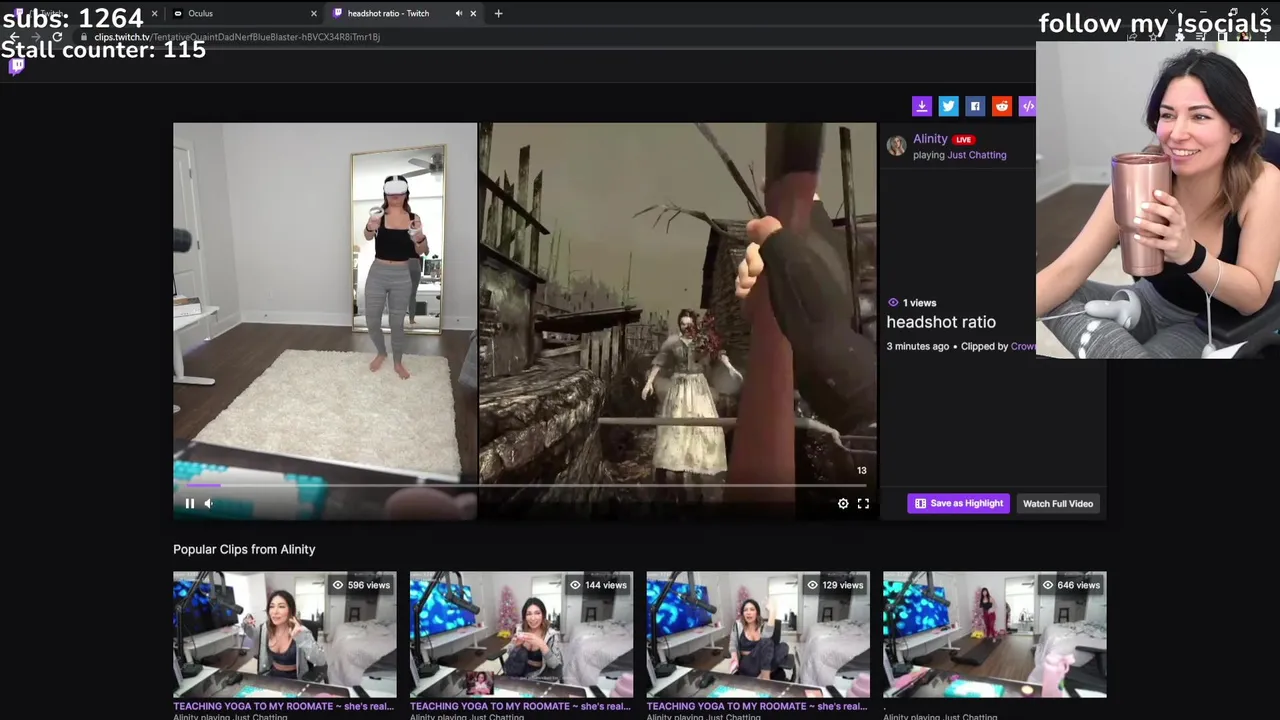The width and height of the screenshot is (1280, 720).
Task: Click the browser reload button
Action: (x=57, y=37)
